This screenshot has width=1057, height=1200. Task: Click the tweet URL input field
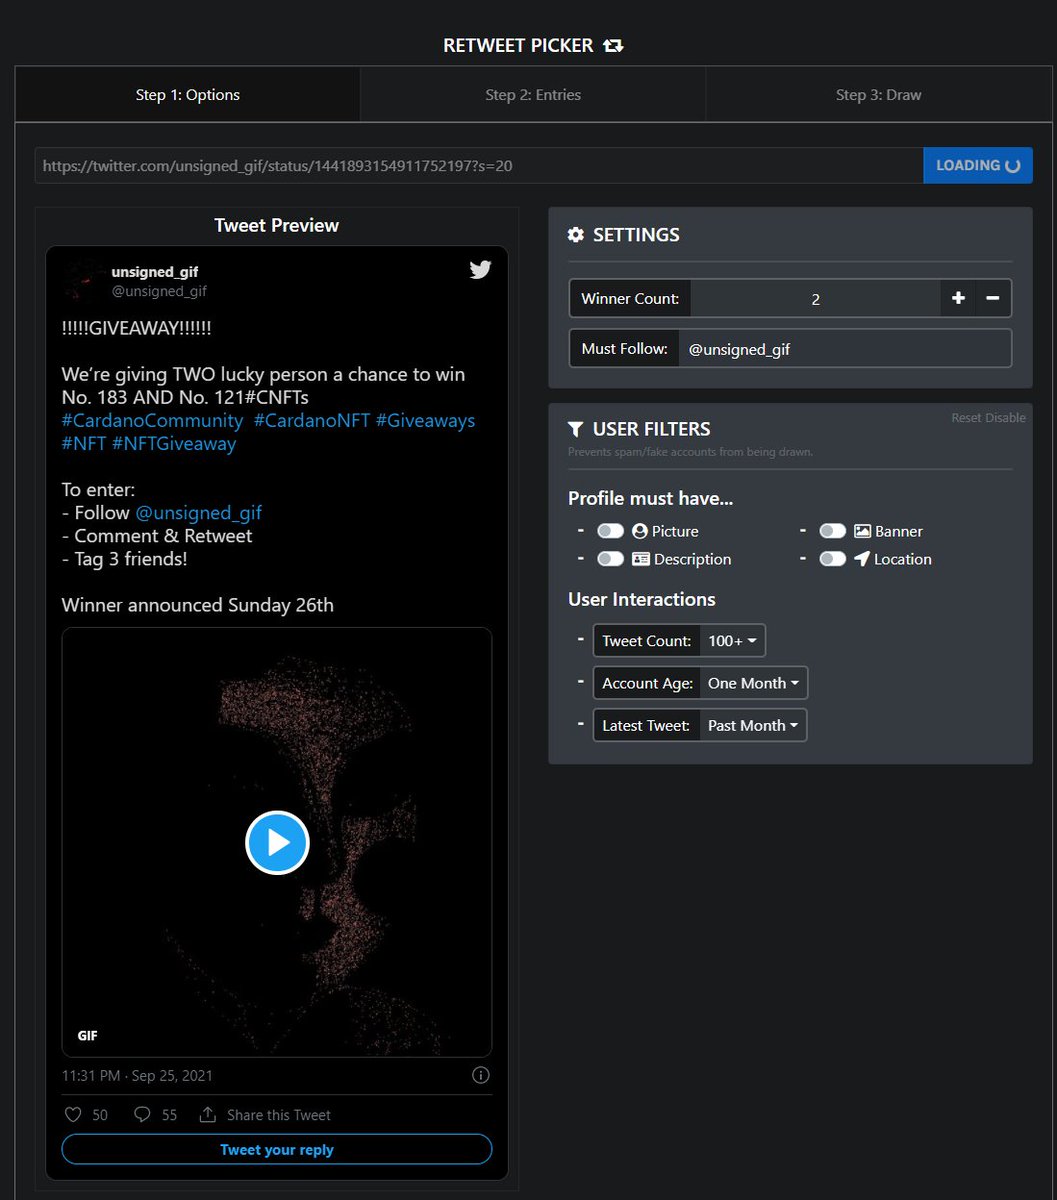(479, 165)
